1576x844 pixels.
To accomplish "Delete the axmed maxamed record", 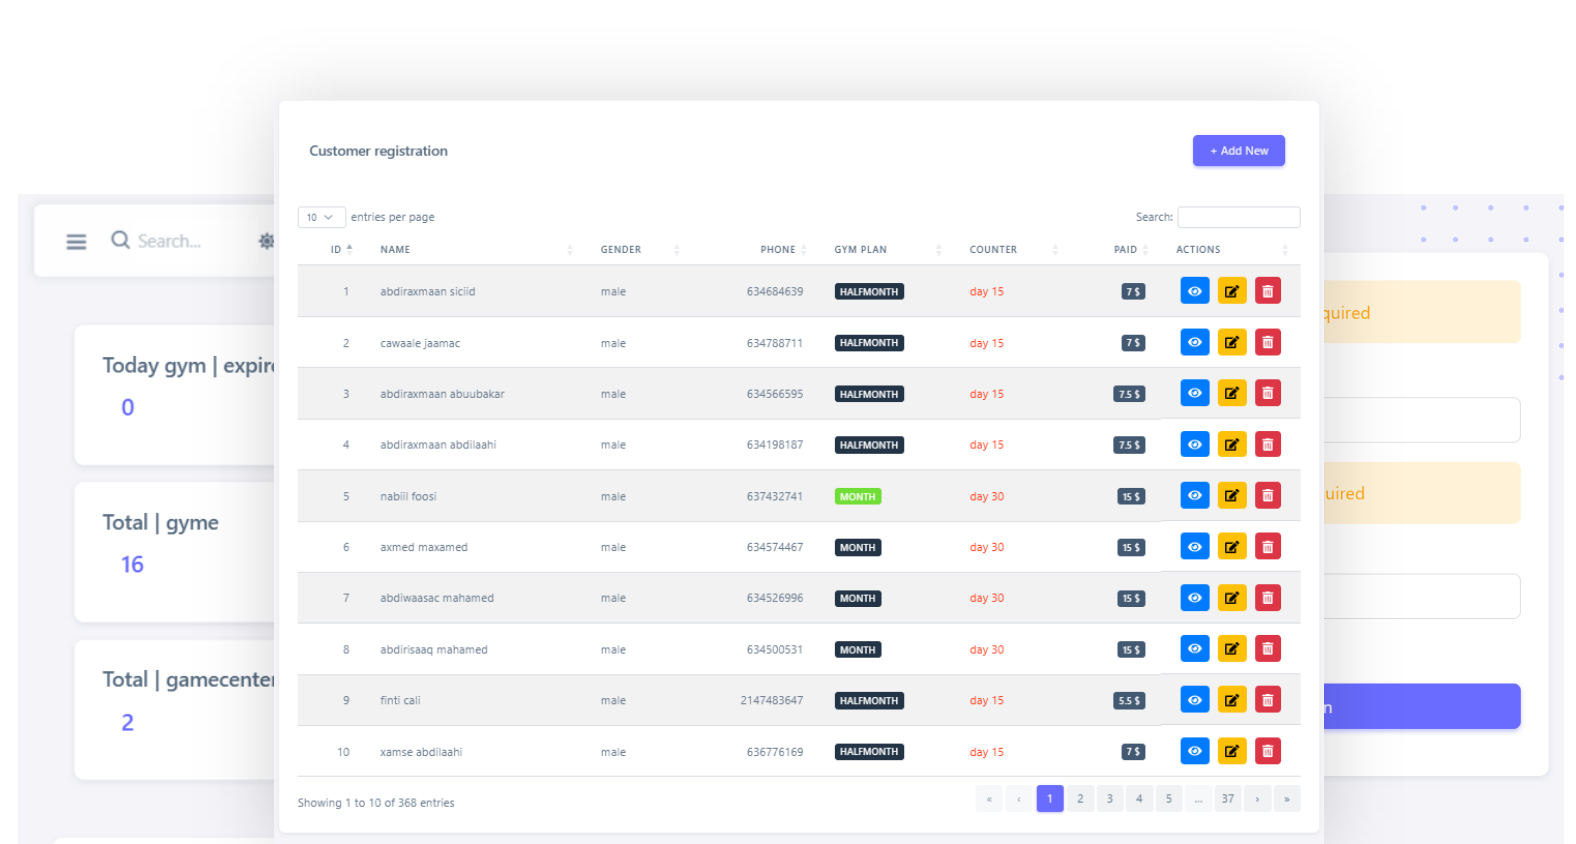I will click(1268, 546).
